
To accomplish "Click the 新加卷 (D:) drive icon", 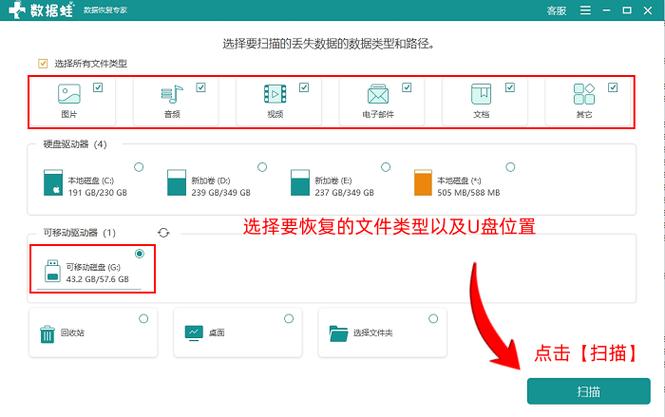I will [x=176, y=183].
